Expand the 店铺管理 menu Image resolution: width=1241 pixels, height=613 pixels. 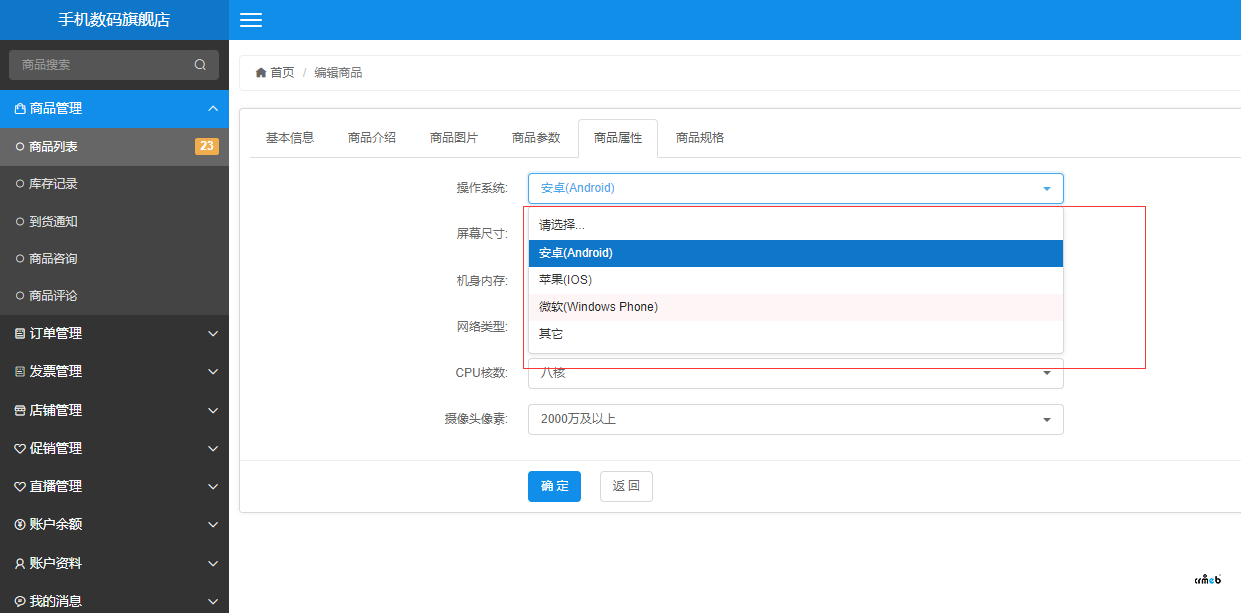213,410
